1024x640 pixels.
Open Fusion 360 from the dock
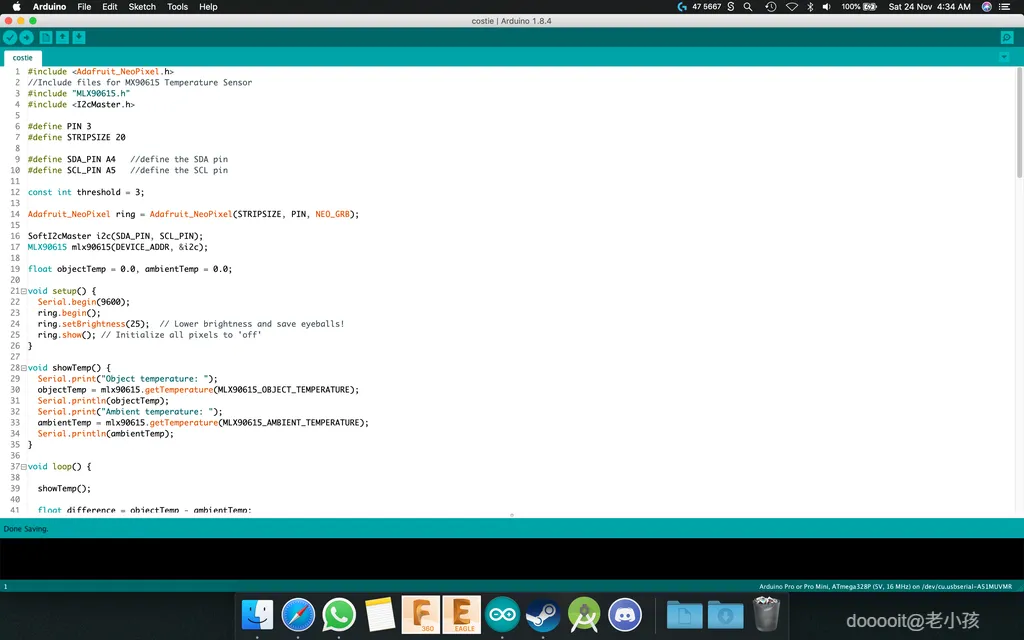coord(420,615)
